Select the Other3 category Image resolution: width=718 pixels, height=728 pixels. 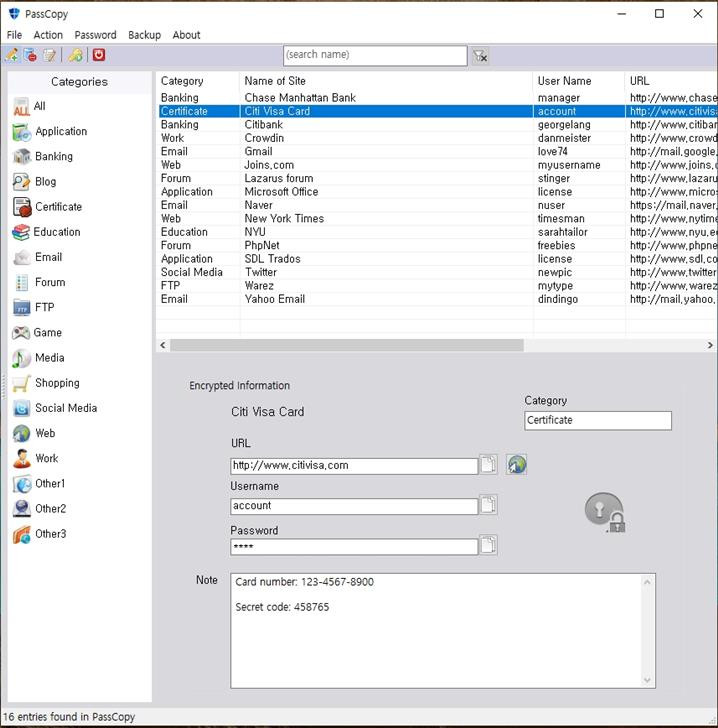[x=39, y=534]
